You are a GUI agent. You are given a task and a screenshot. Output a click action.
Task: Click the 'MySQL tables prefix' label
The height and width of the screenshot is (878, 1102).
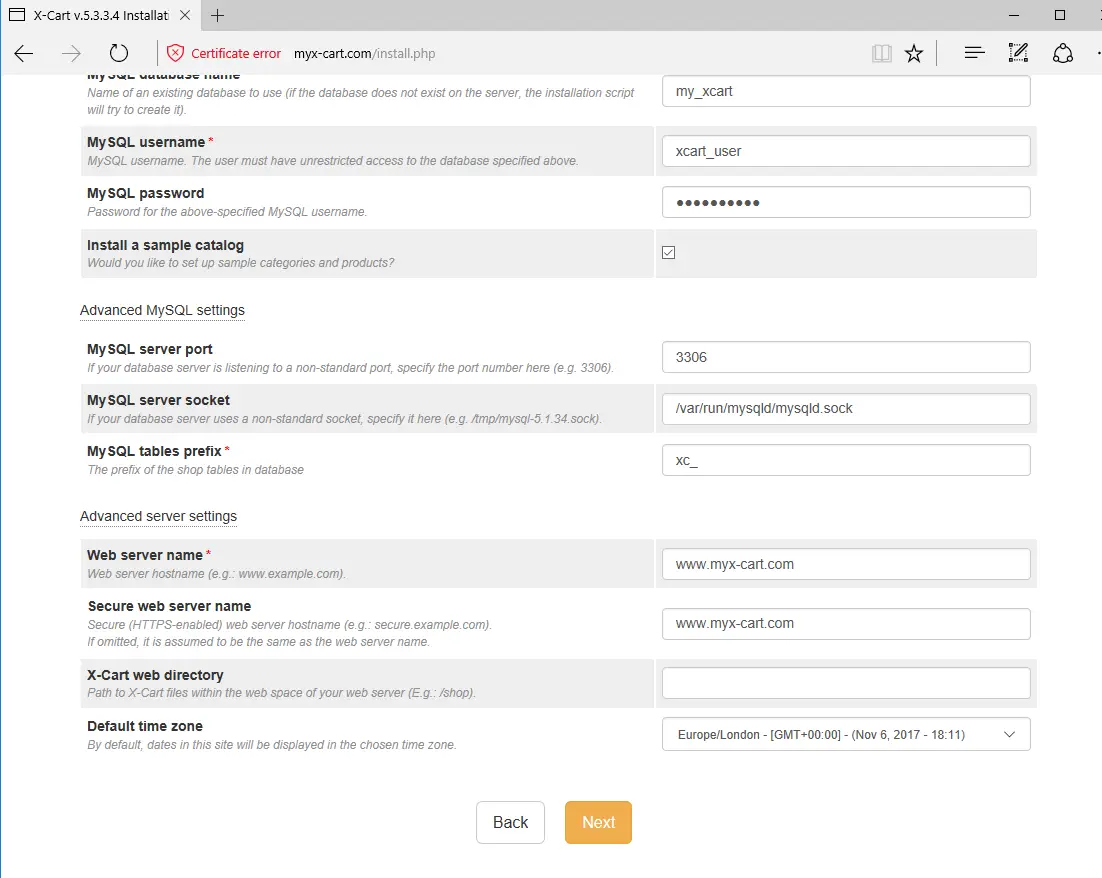click(154, 451)
